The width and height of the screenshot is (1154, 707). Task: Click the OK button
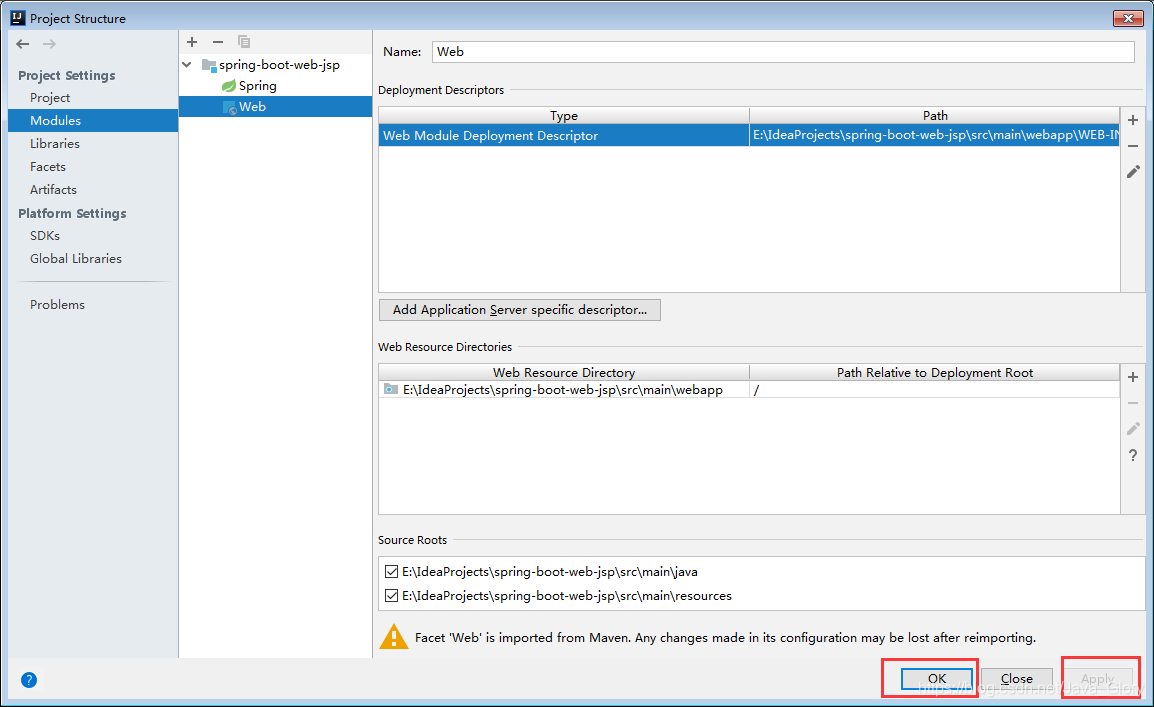point(937,678)
